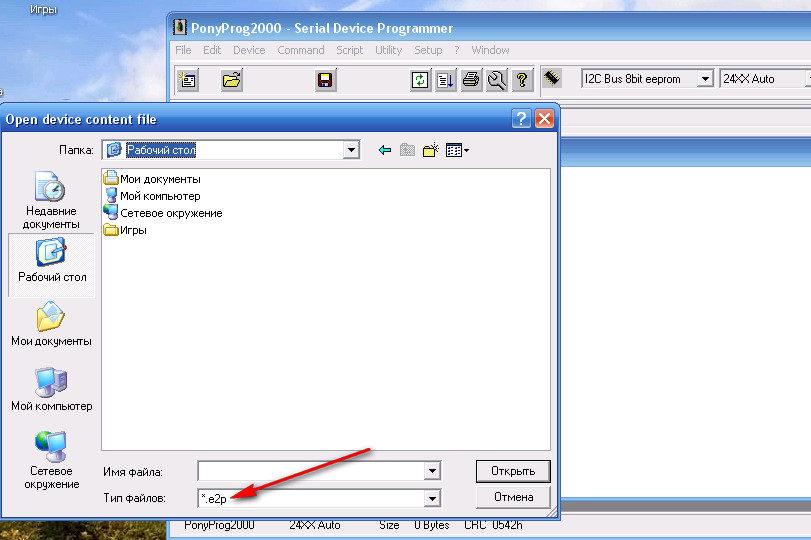Open the 24XX Auto device type combo box
Image resolution: width=811 pixels, height=540 pixels.
coord(764,79)
